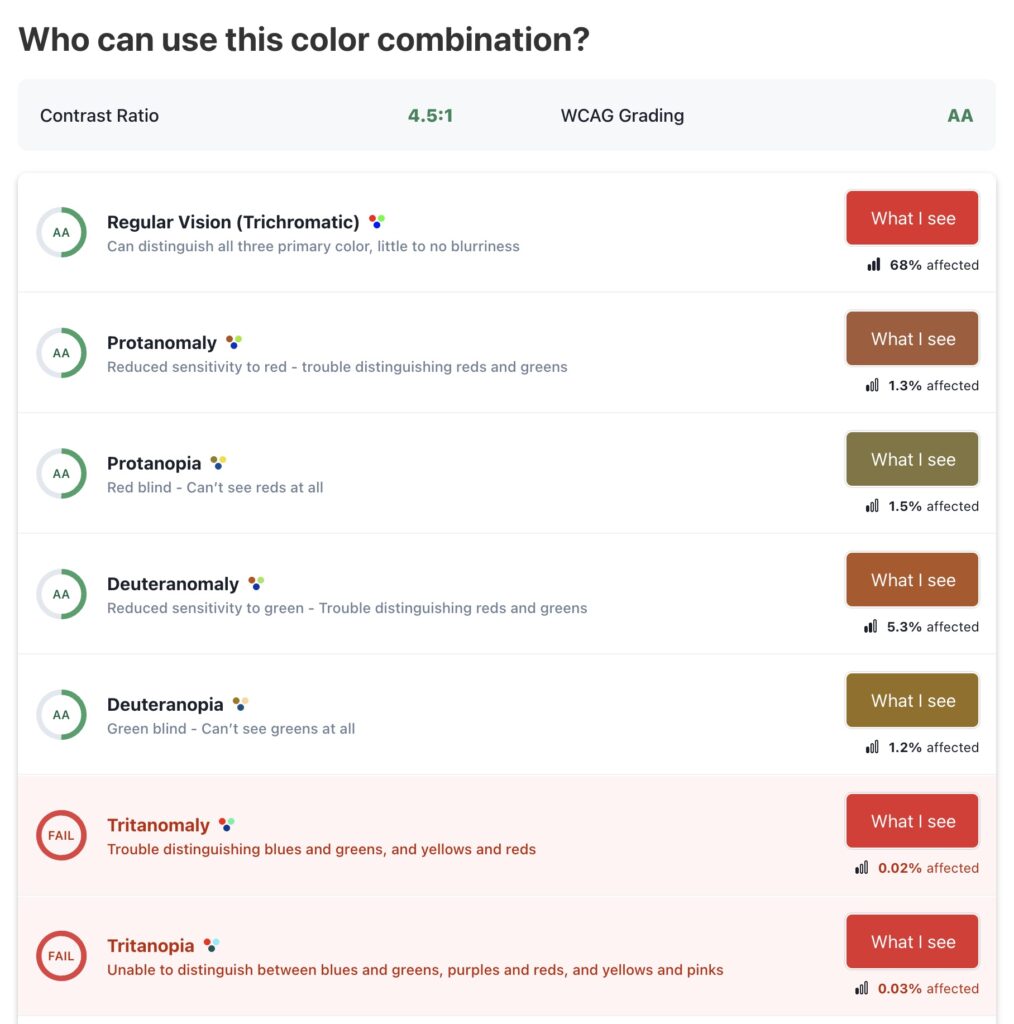
Task: Click the color dots icon beside Regular Vision
Action: pyautogui.click(x=376, y=222)
